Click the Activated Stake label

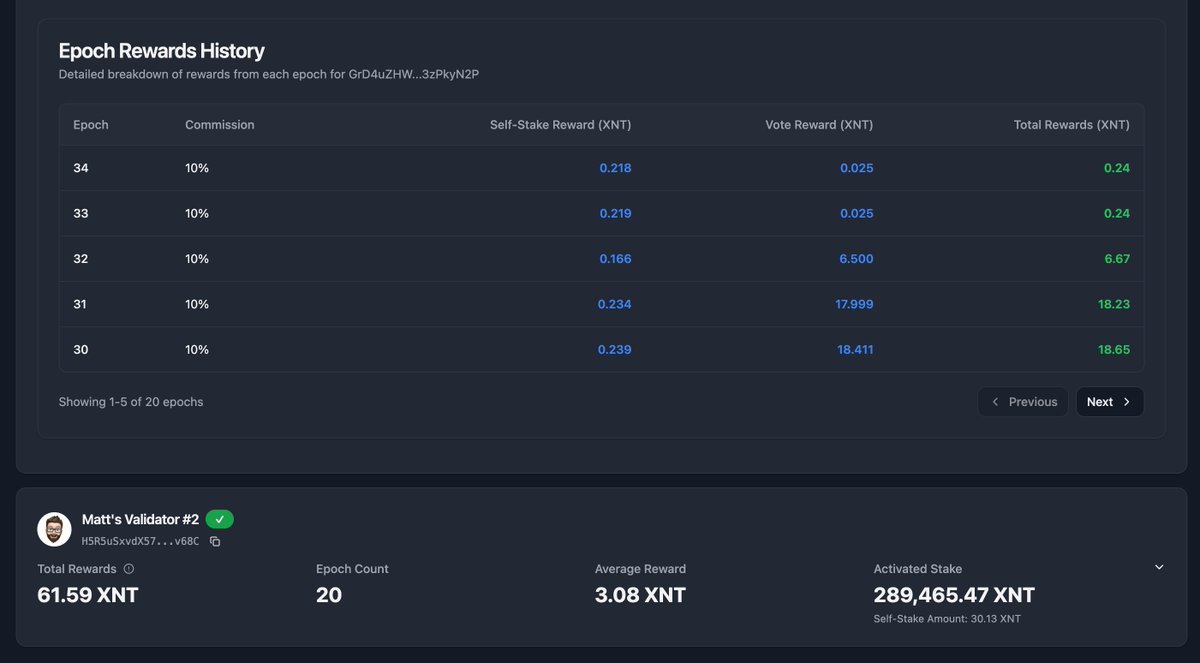(918, 569)
